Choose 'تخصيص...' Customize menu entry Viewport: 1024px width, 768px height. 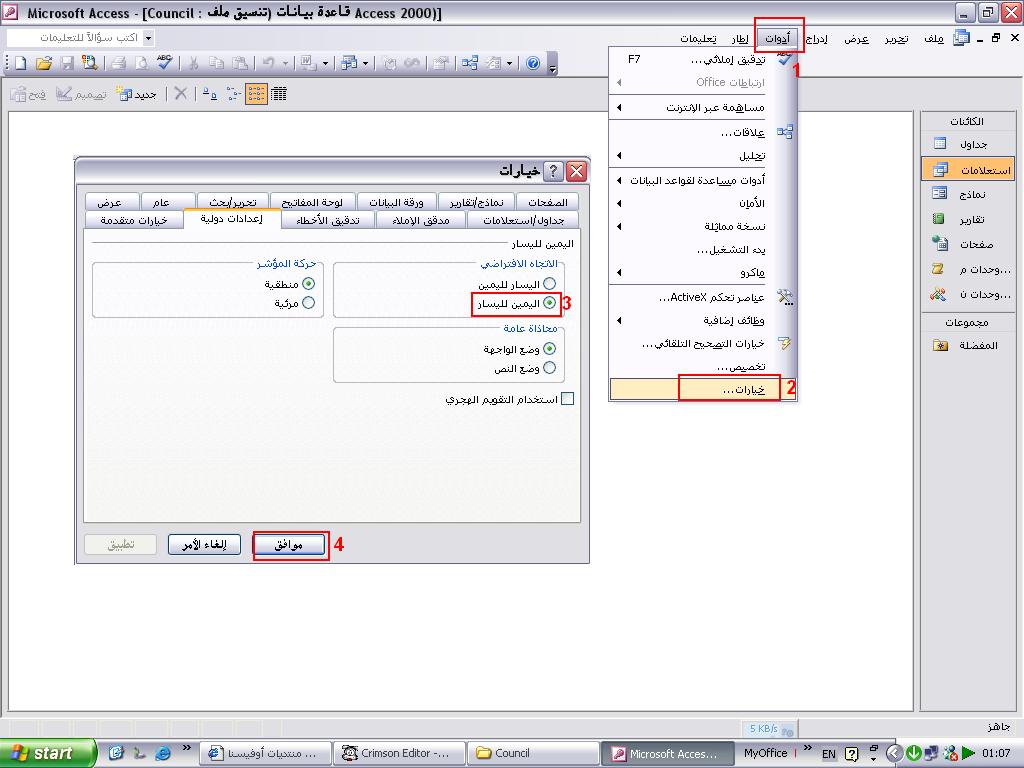coord(703,366)
